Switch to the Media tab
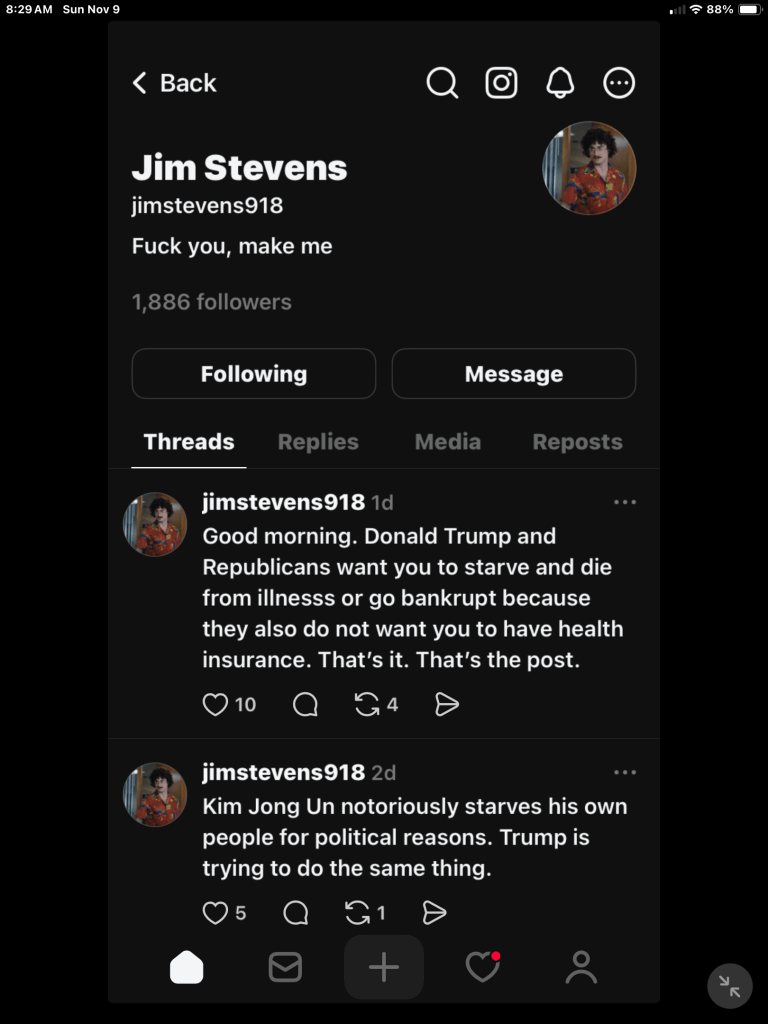Image resolution: width=768 pixels, height=1024 pixels. tap(448, 442)
